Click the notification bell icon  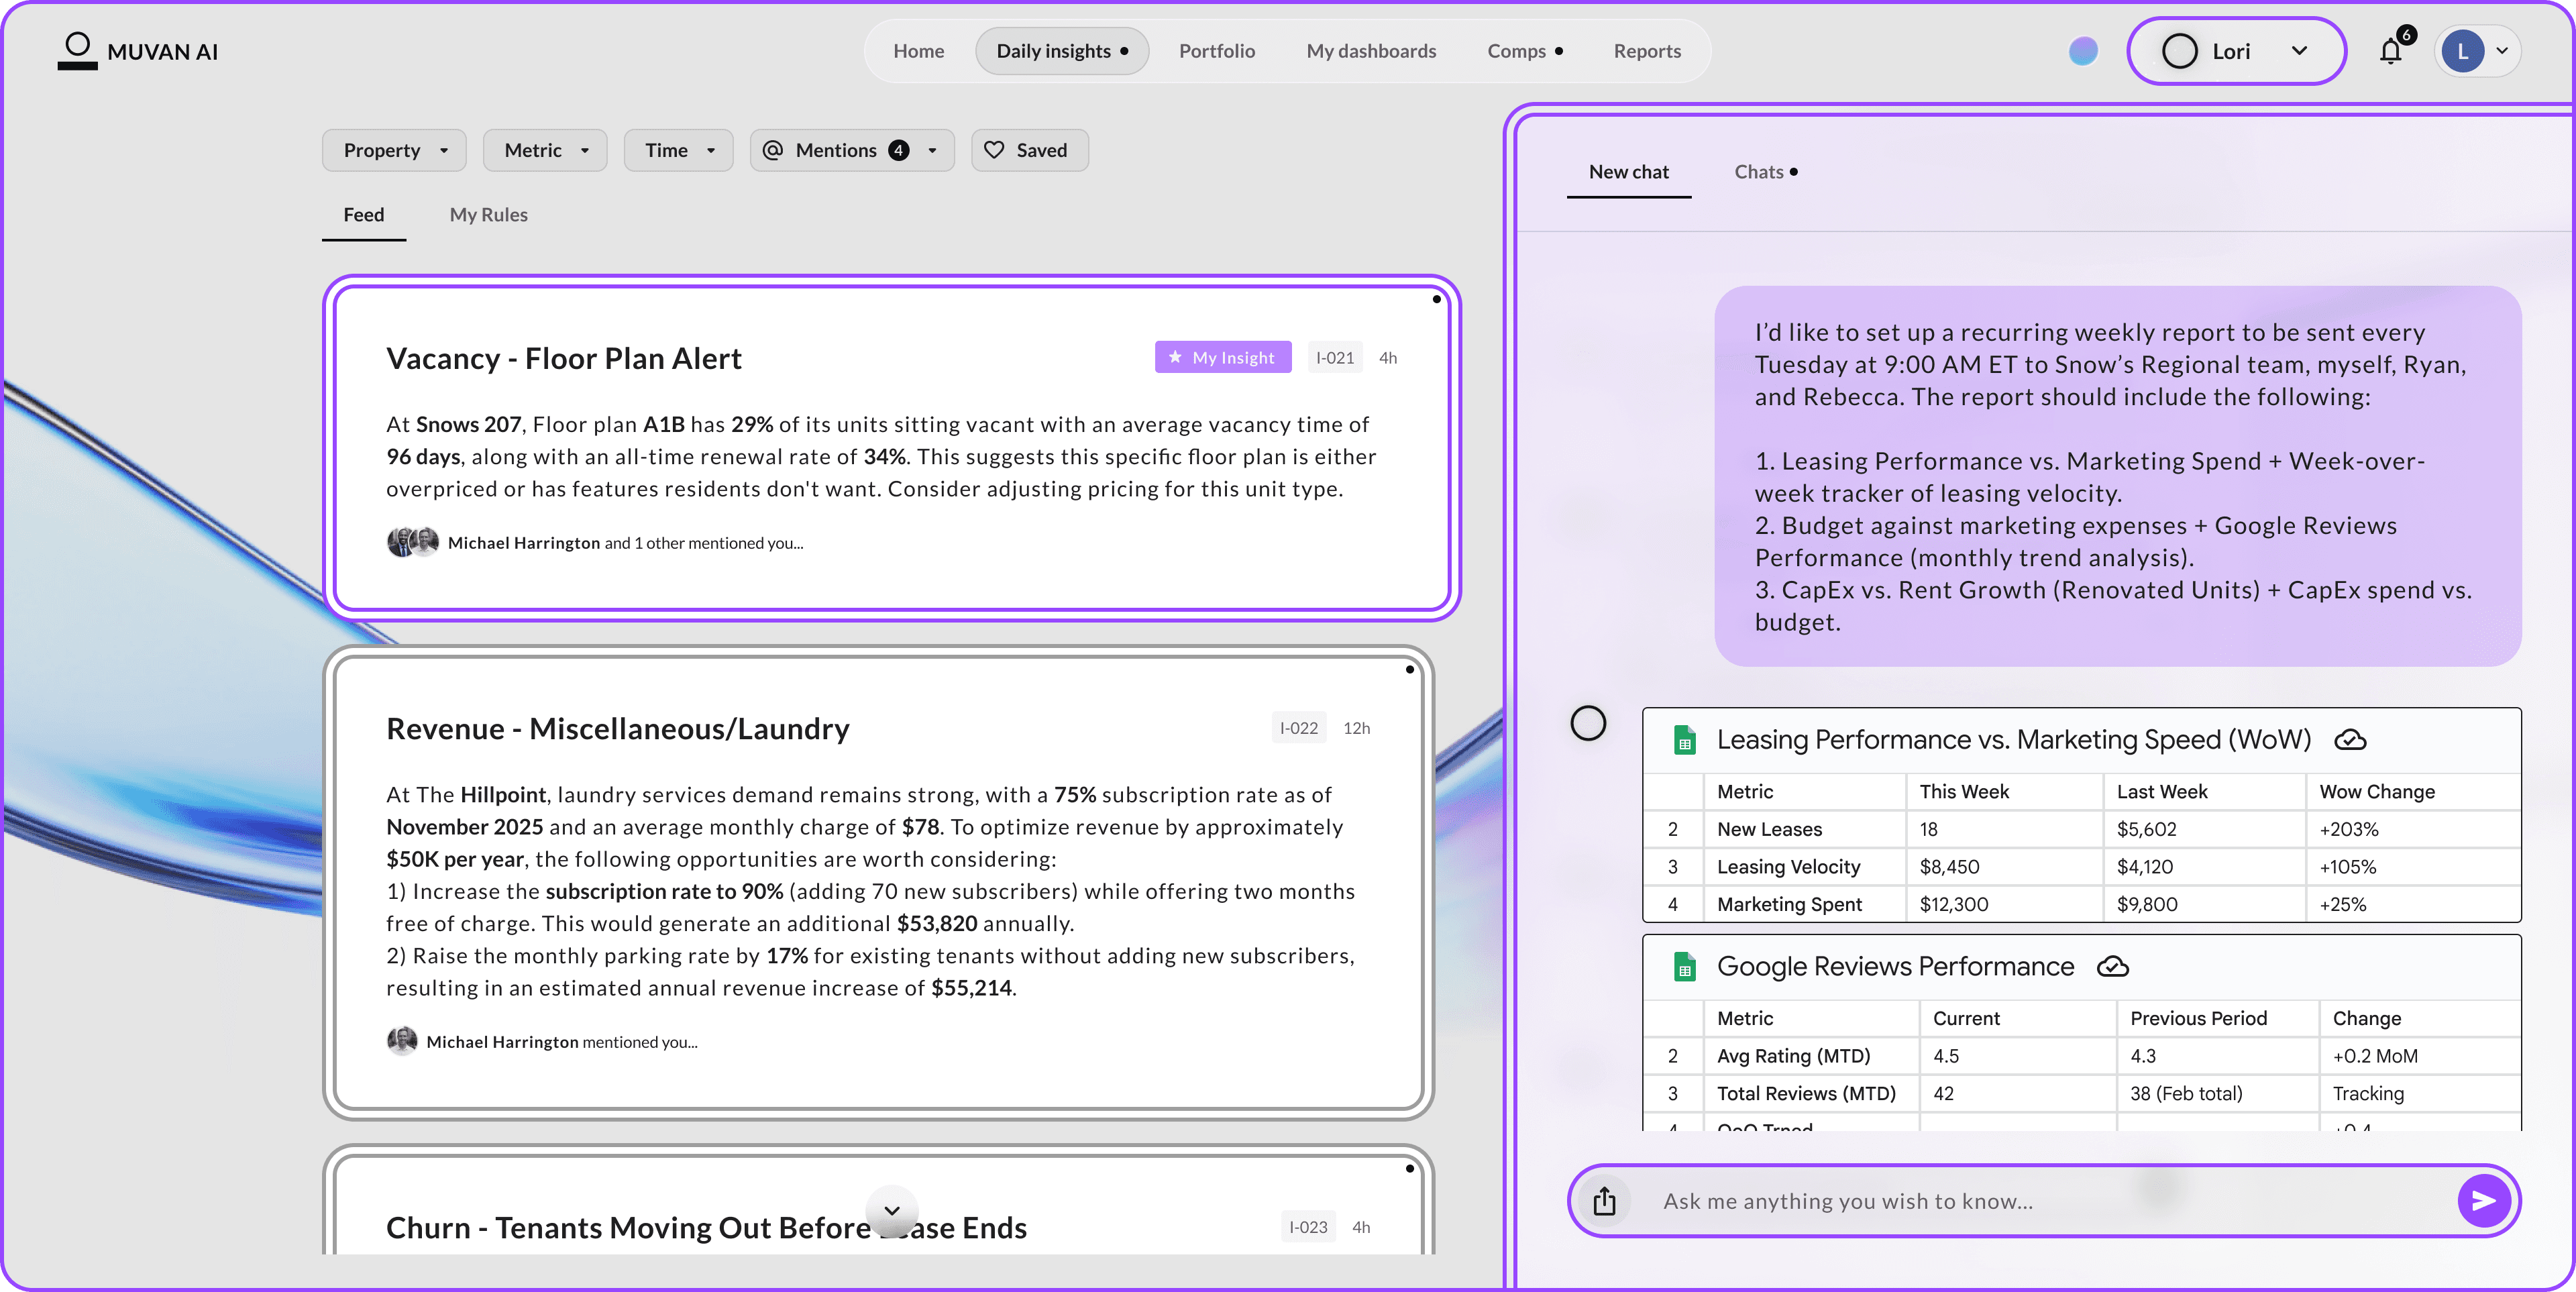[2390, 51]
